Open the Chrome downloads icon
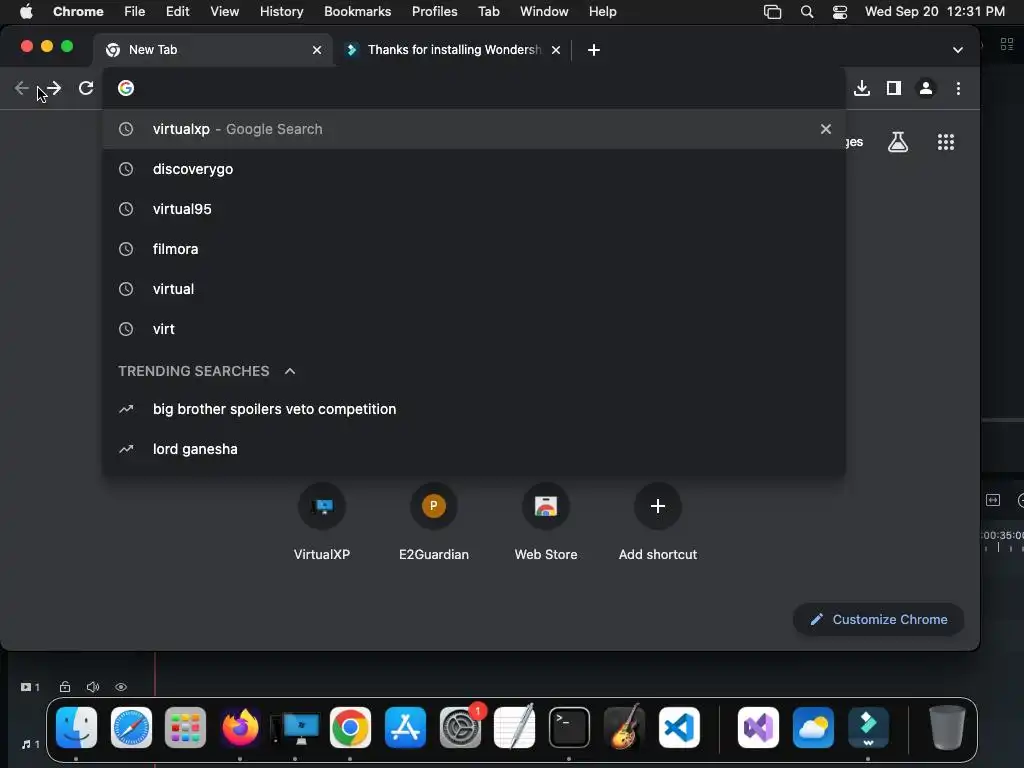Screen dimensions: 1024x768 [x=862, y=88]
